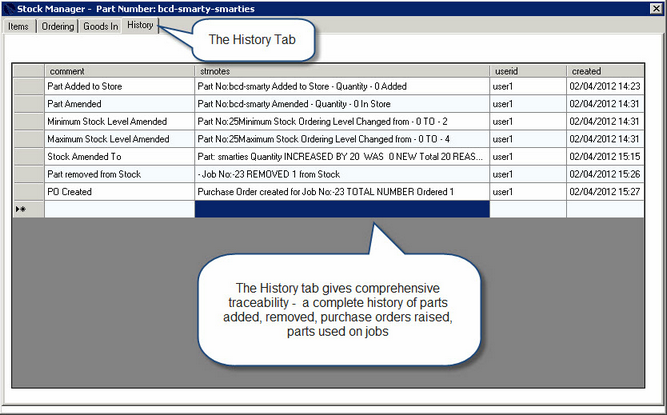
Task: Select the 'Stock Amended To' cell
Action: [120, 156]
